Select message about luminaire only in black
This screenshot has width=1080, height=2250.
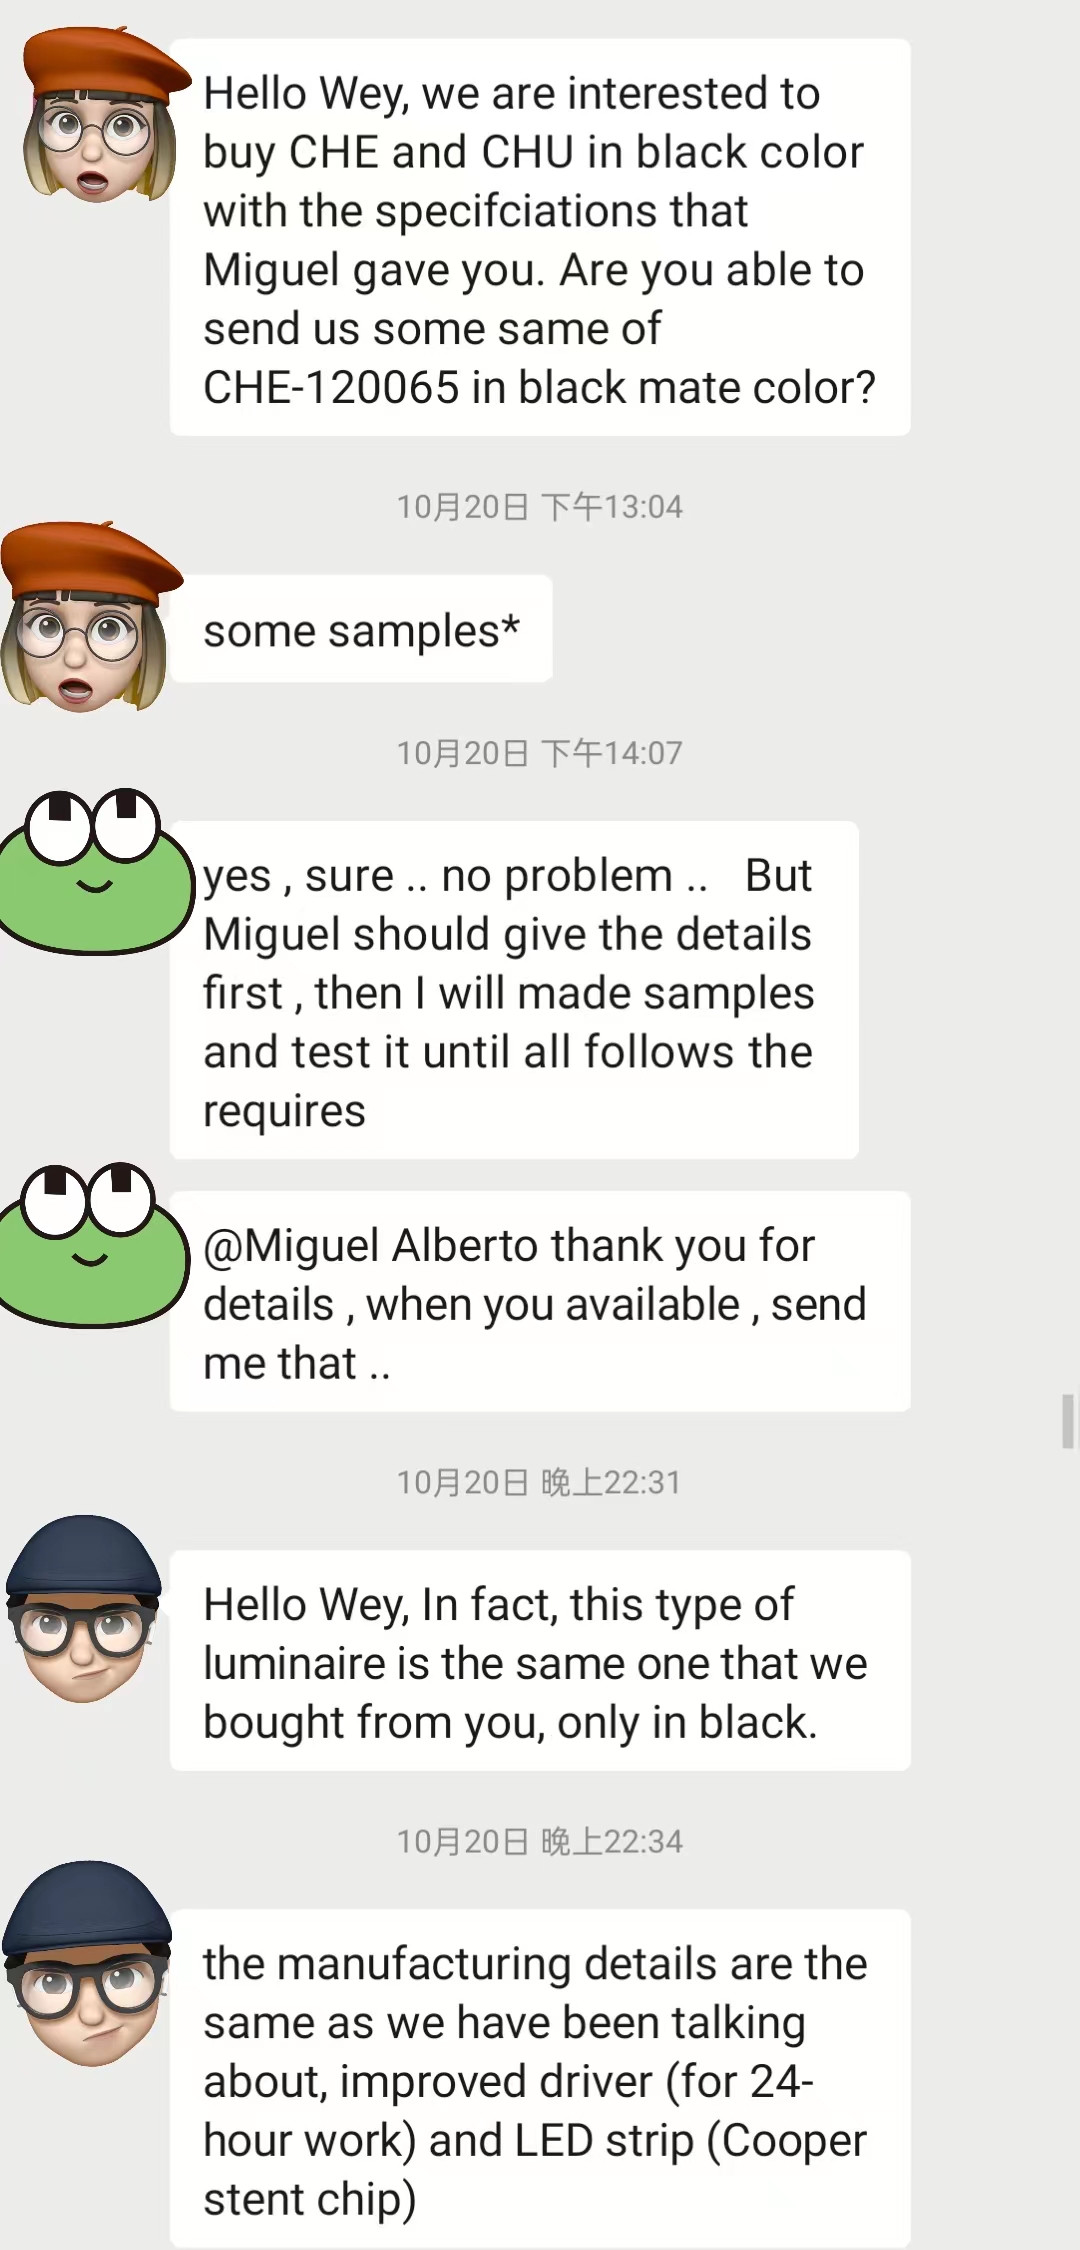click(539, 1662)
